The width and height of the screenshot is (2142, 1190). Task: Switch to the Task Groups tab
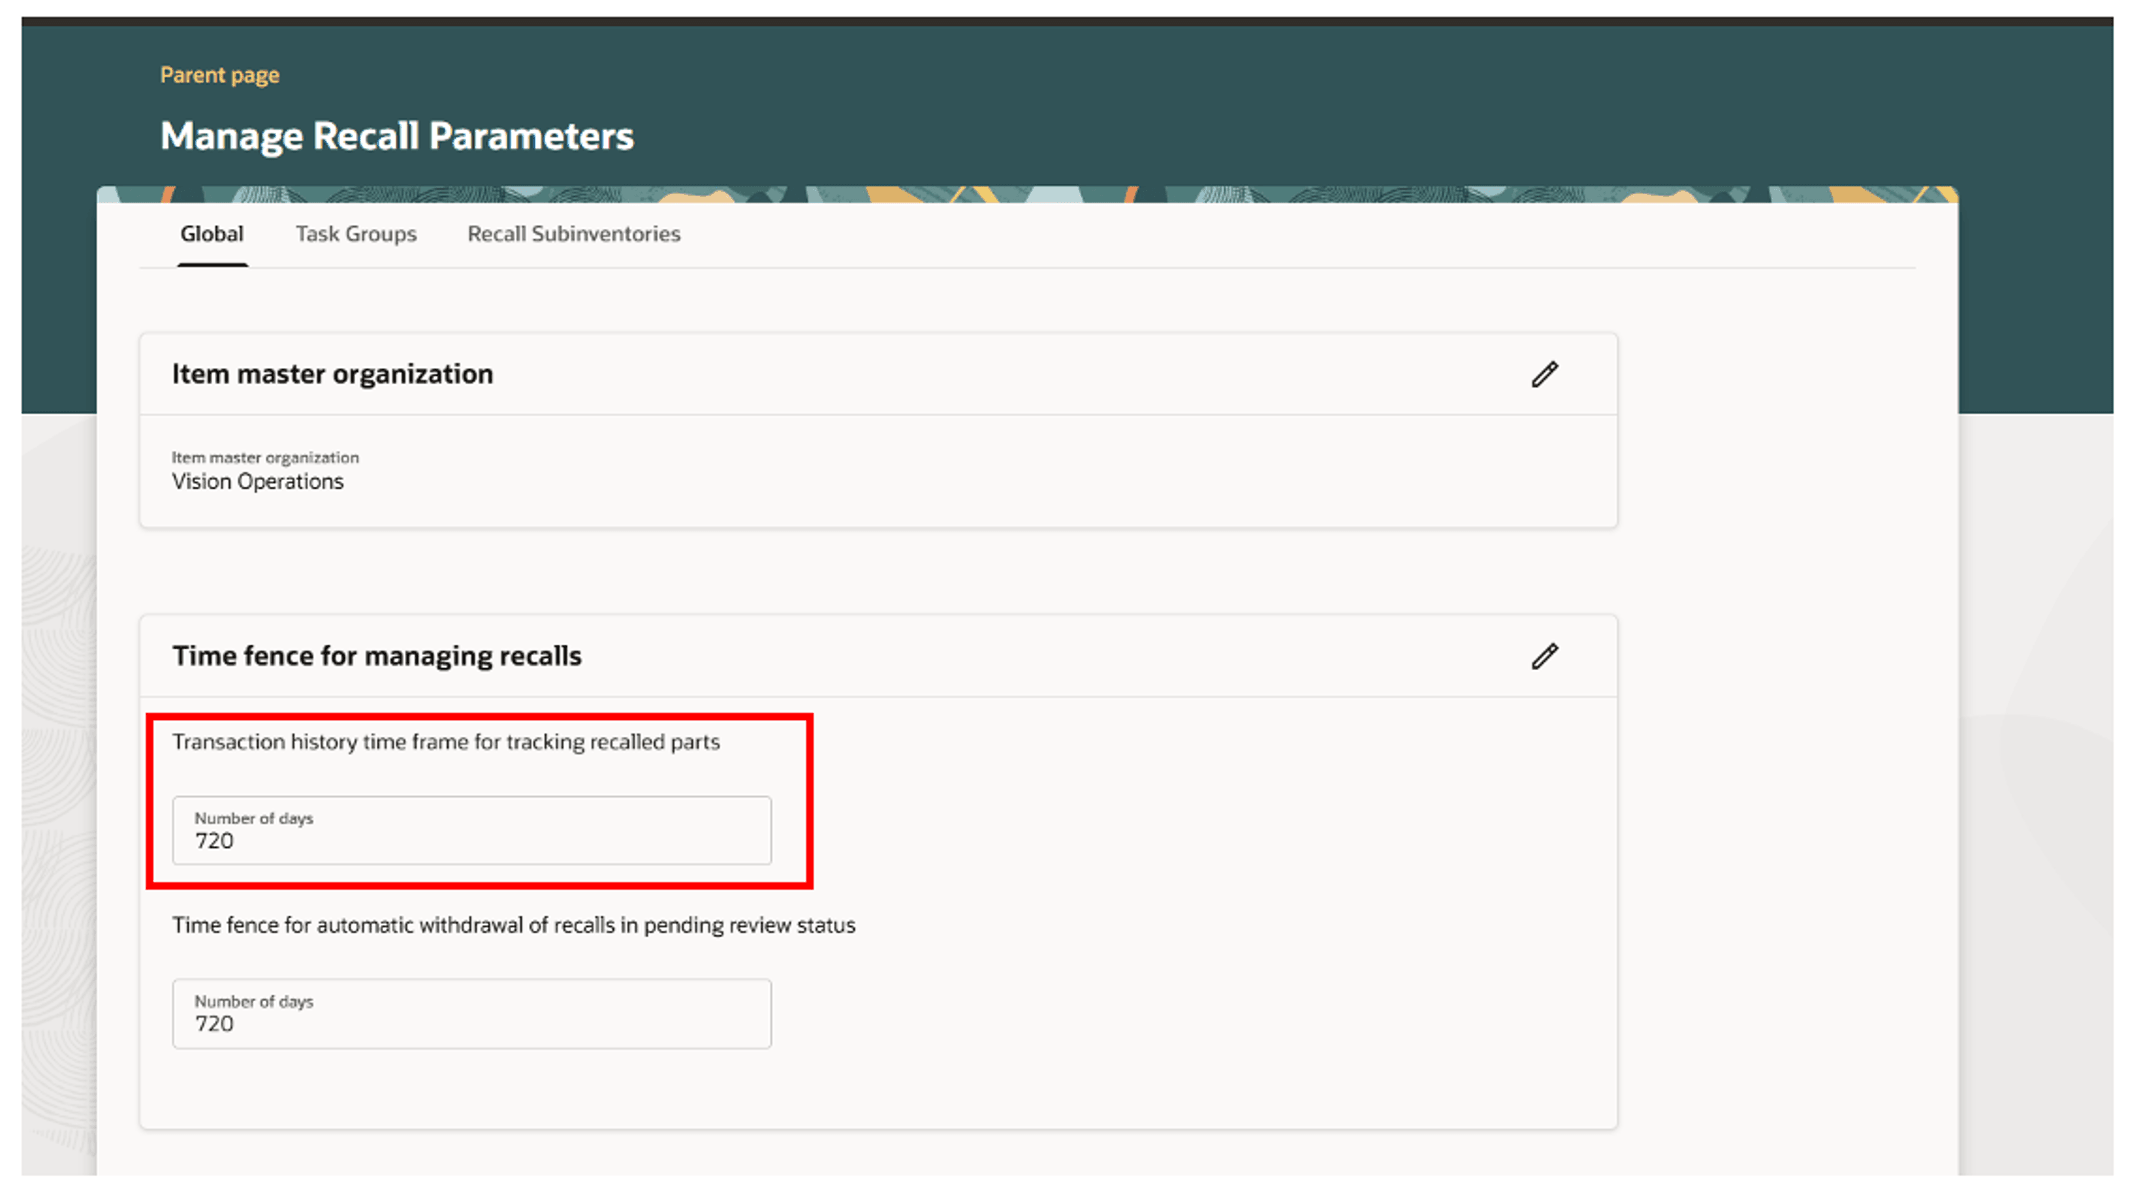pyautogui.click(x=355, y=234)
